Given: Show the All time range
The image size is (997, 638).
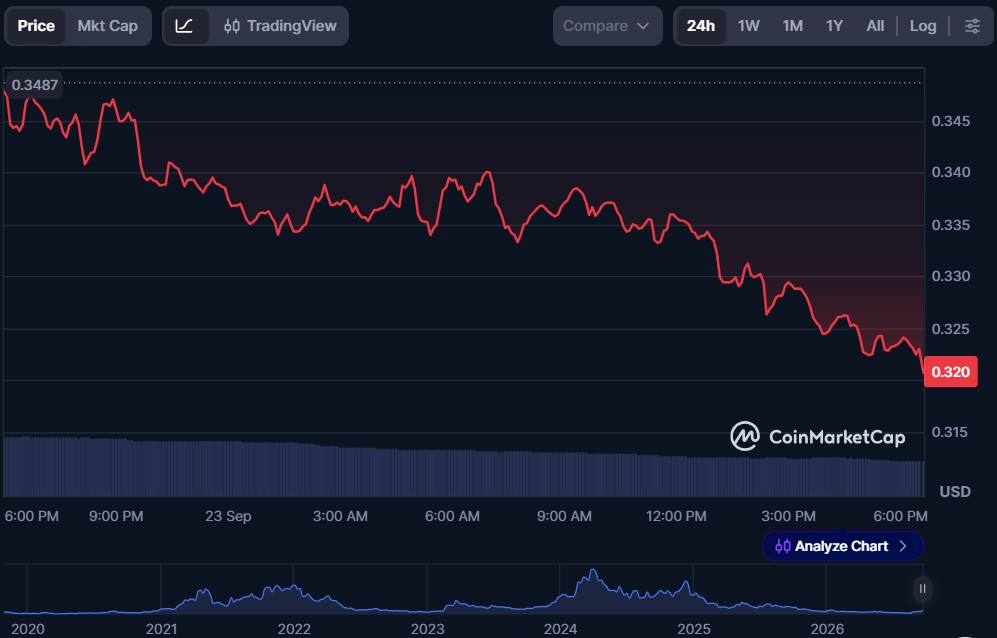Looking at the screenshot, I should [x=875, y=26].
